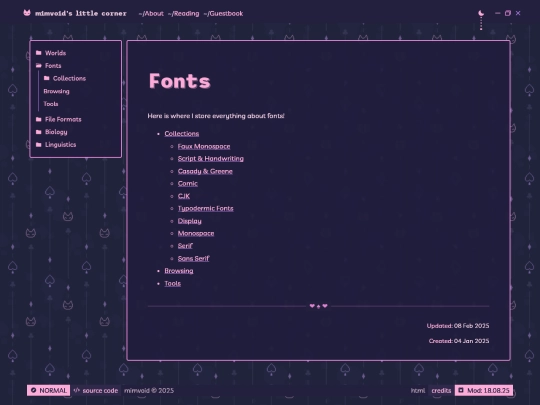Collapse the open Fonts folder icon
The height and width of the screenshot is (405, 540).
39,65
